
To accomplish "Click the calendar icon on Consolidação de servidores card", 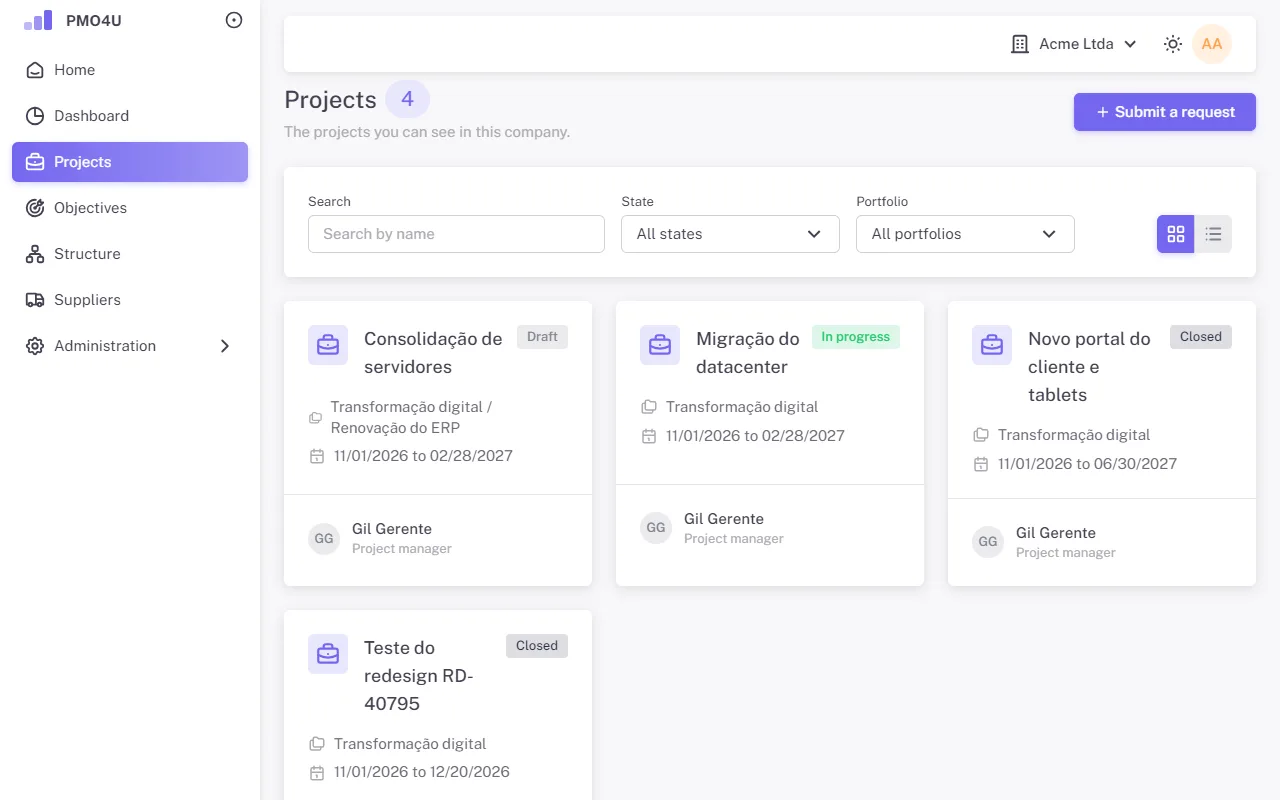I will click(317, 456).
